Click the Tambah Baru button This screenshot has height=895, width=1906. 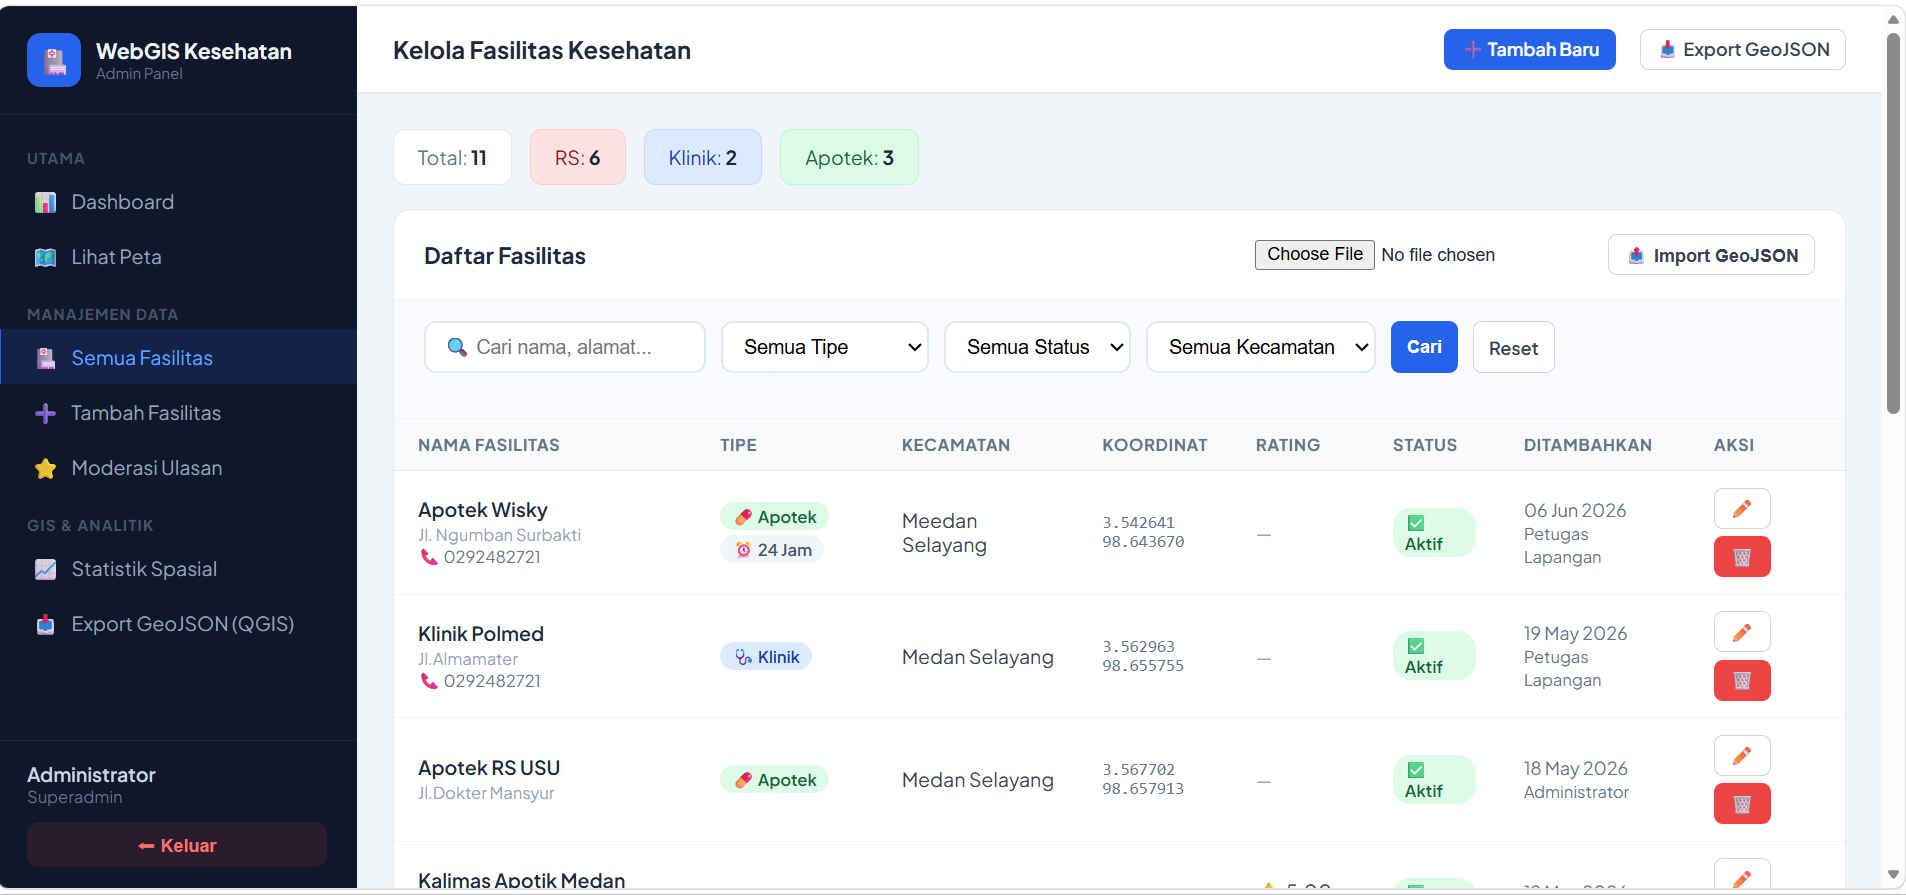coord(1529,49)
